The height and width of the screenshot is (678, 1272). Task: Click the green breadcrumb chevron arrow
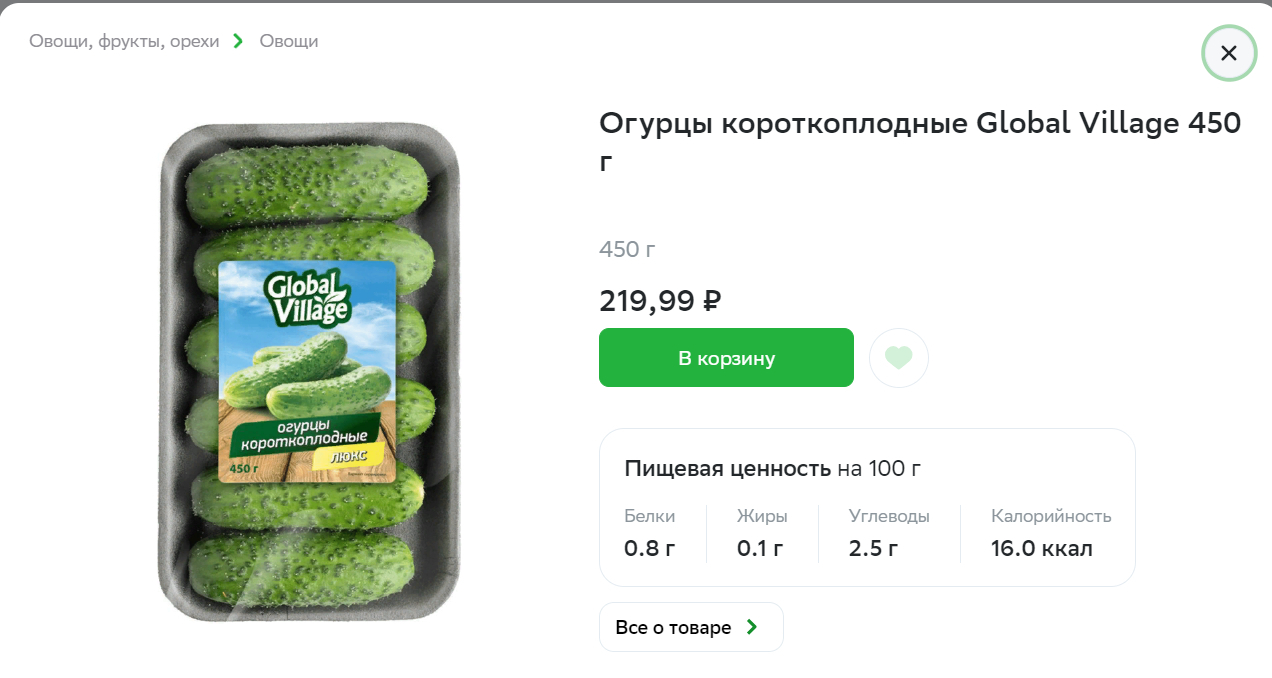[x=238, y=41]
